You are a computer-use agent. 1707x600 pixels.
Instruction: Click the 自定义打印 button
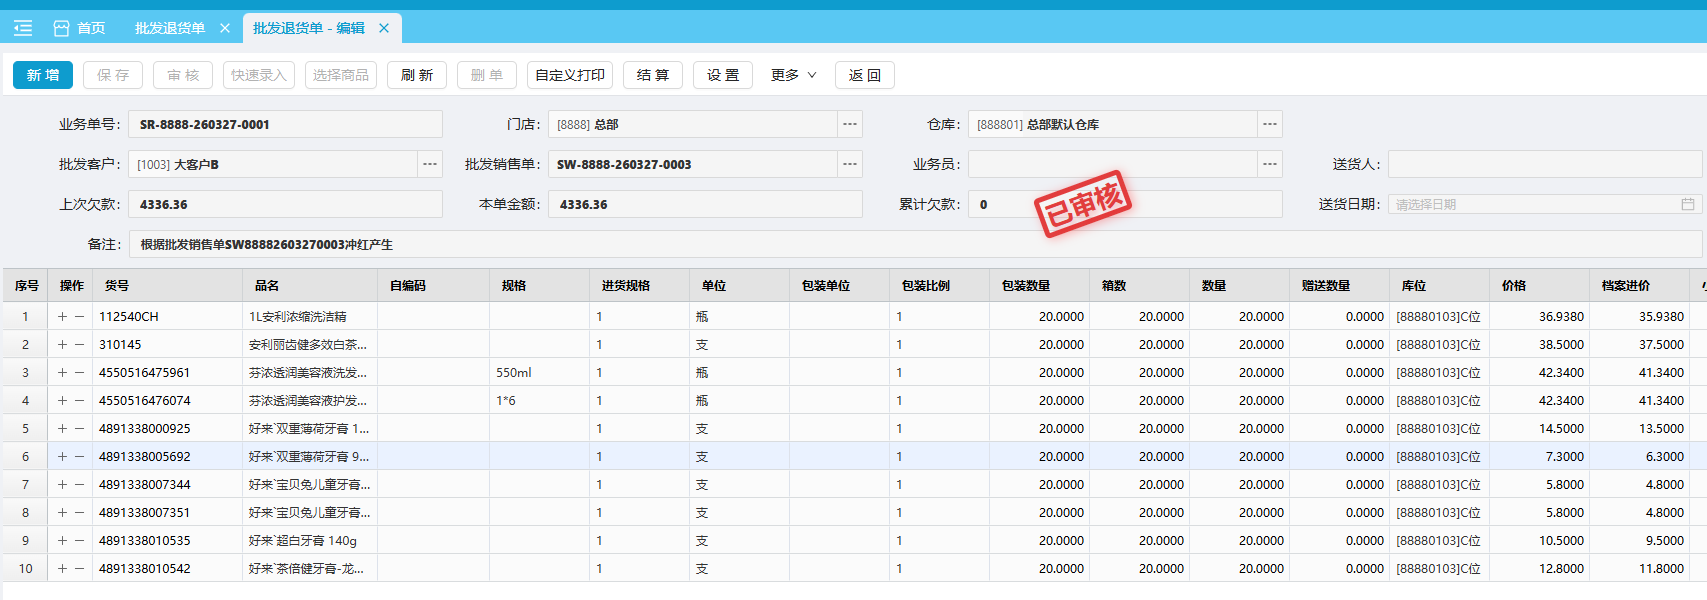(569, 75)
